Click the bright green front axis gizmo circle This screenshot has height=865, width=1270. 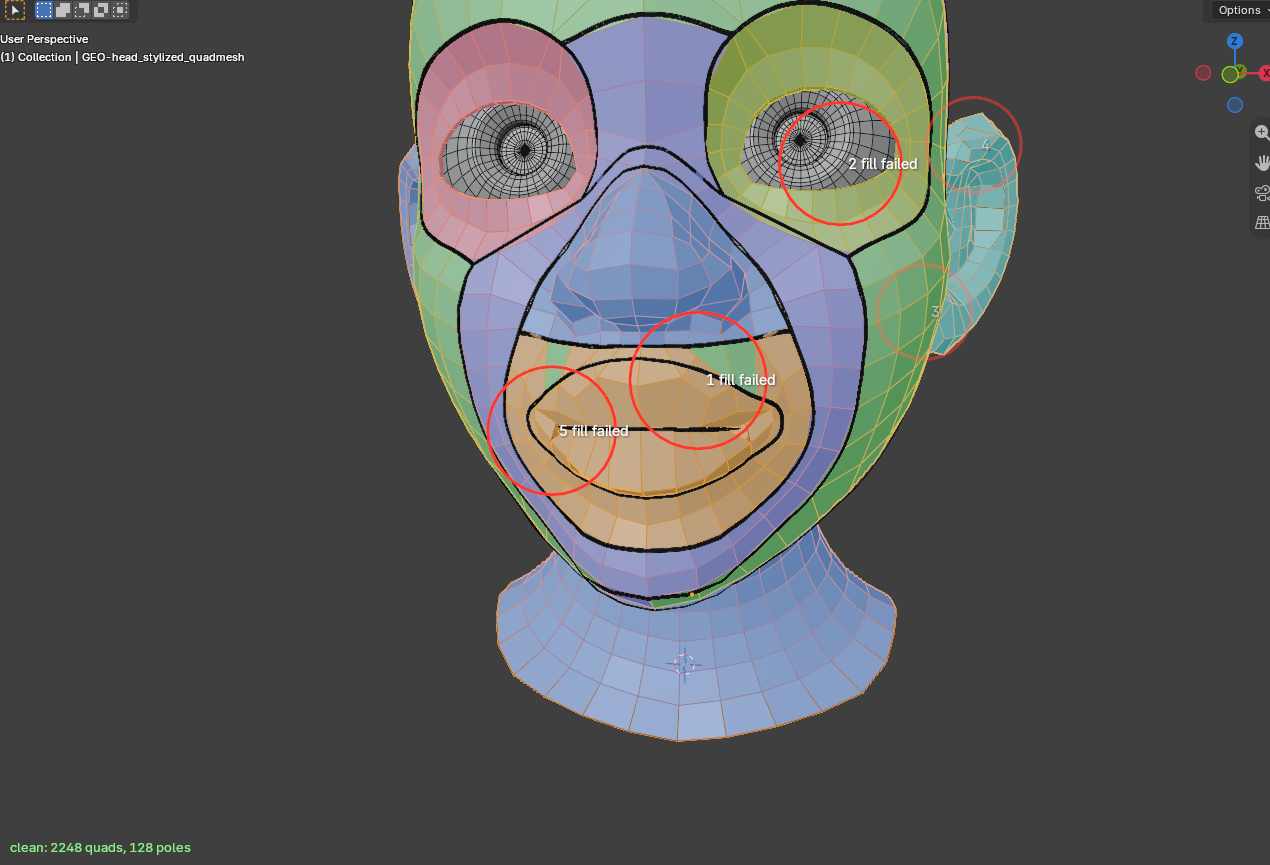pos(1230,74)
